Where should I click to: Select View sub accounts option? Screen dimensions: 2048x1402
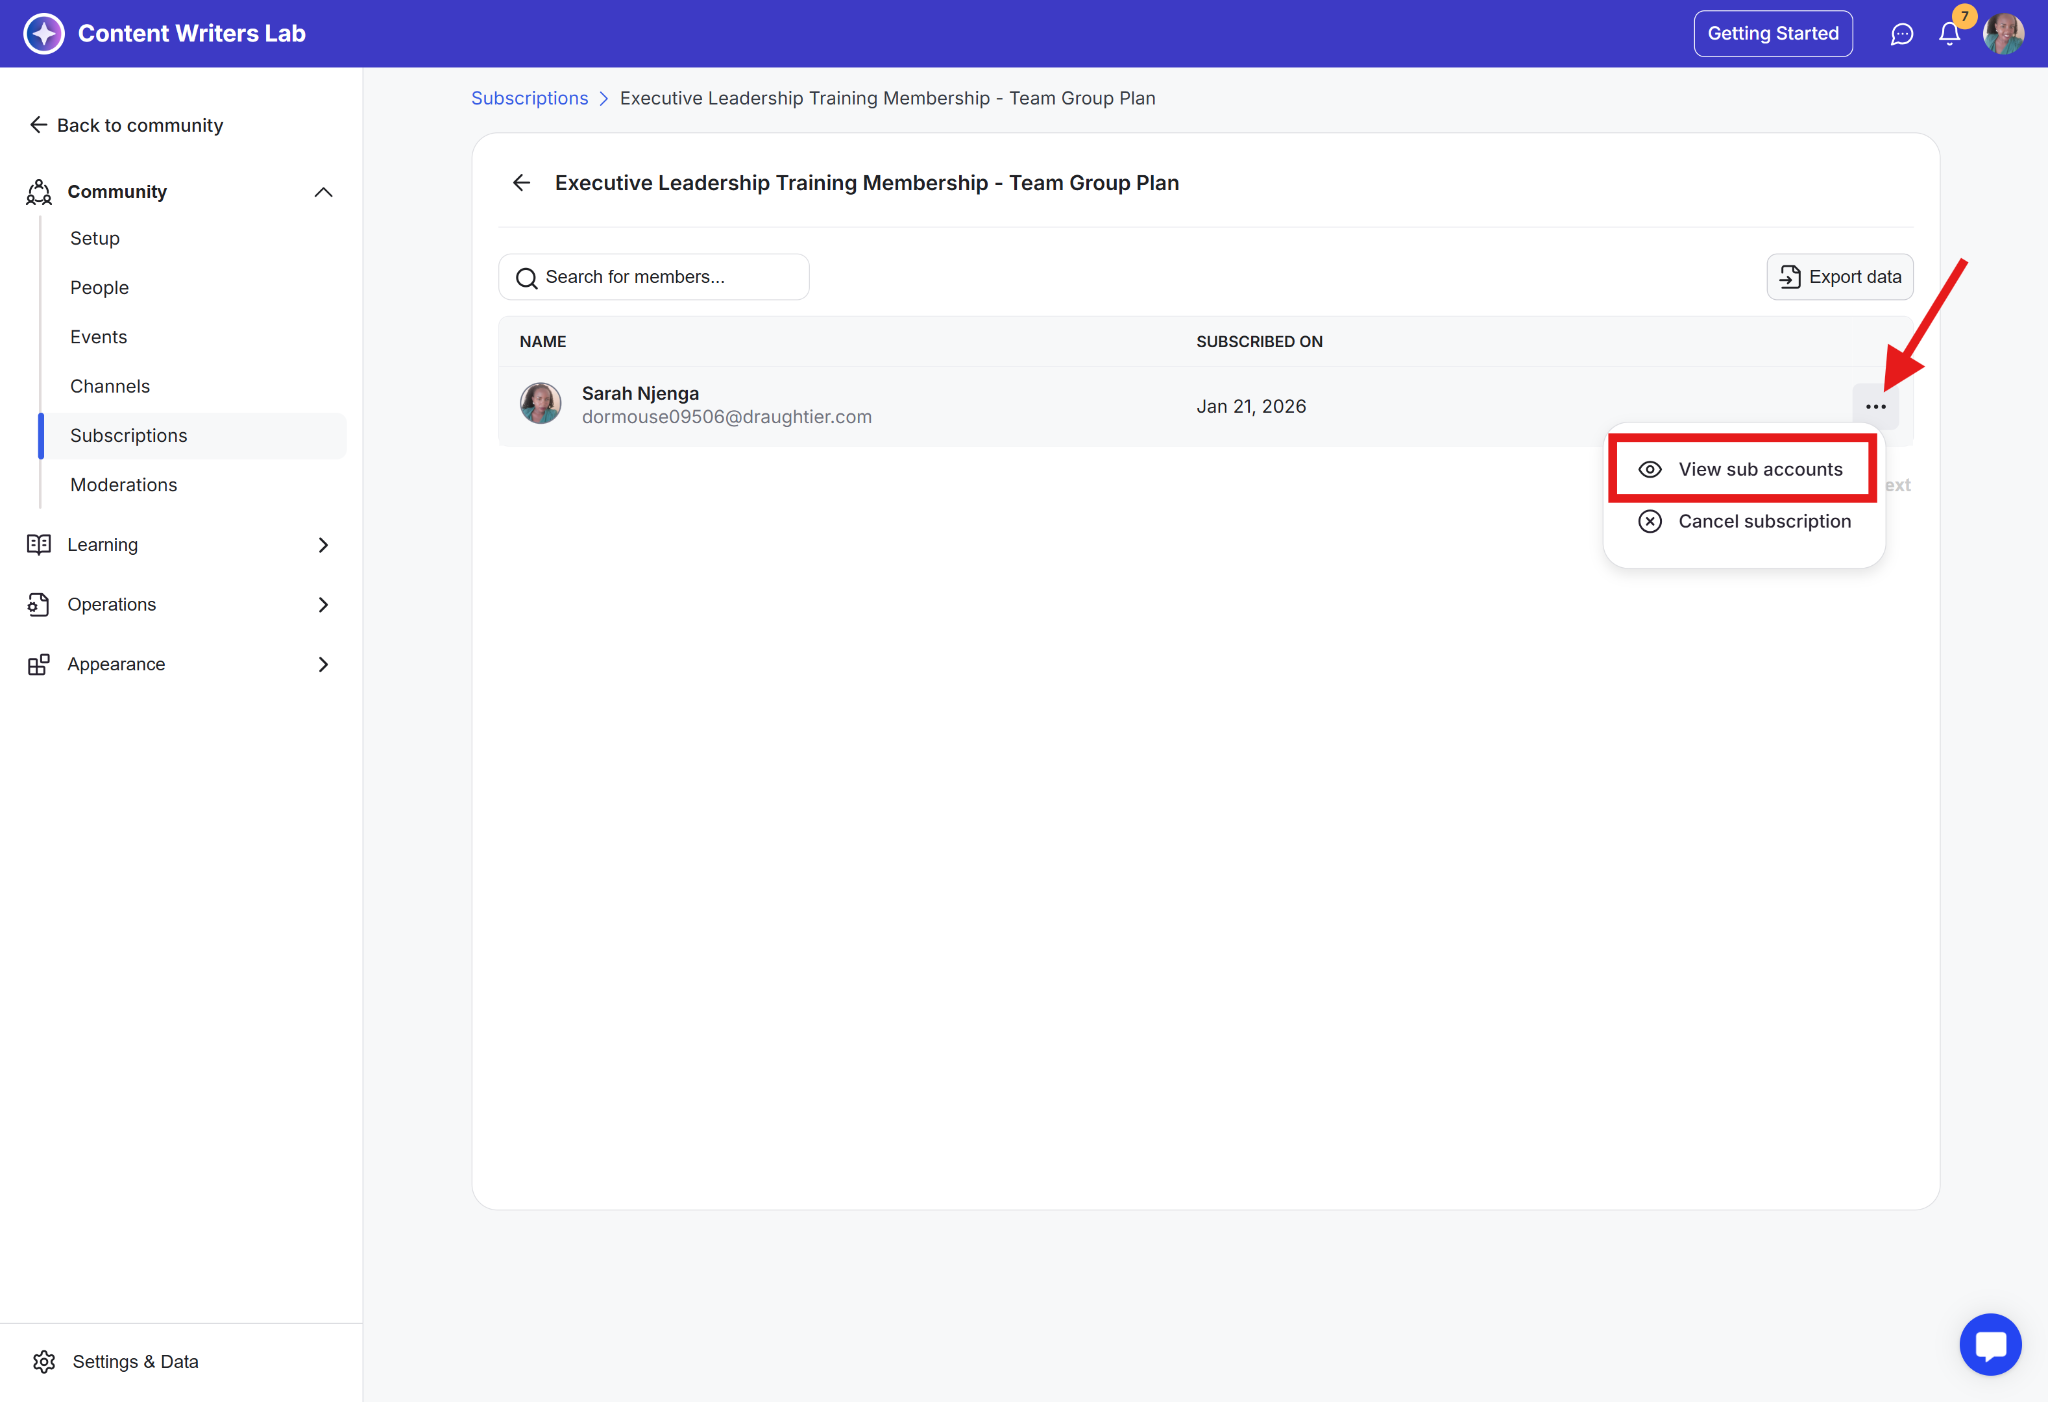tap(1759, 469)
